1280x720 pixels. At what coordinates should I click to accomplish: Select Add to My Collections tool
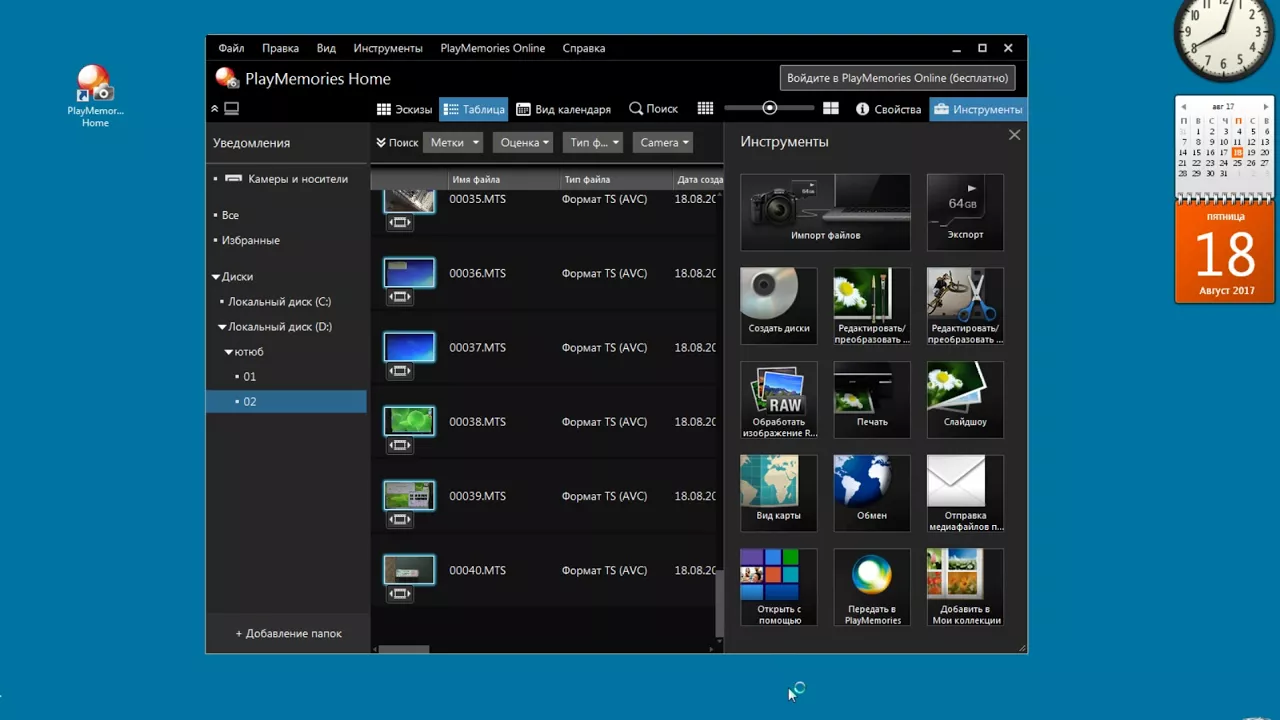click(x=965, y=587)
